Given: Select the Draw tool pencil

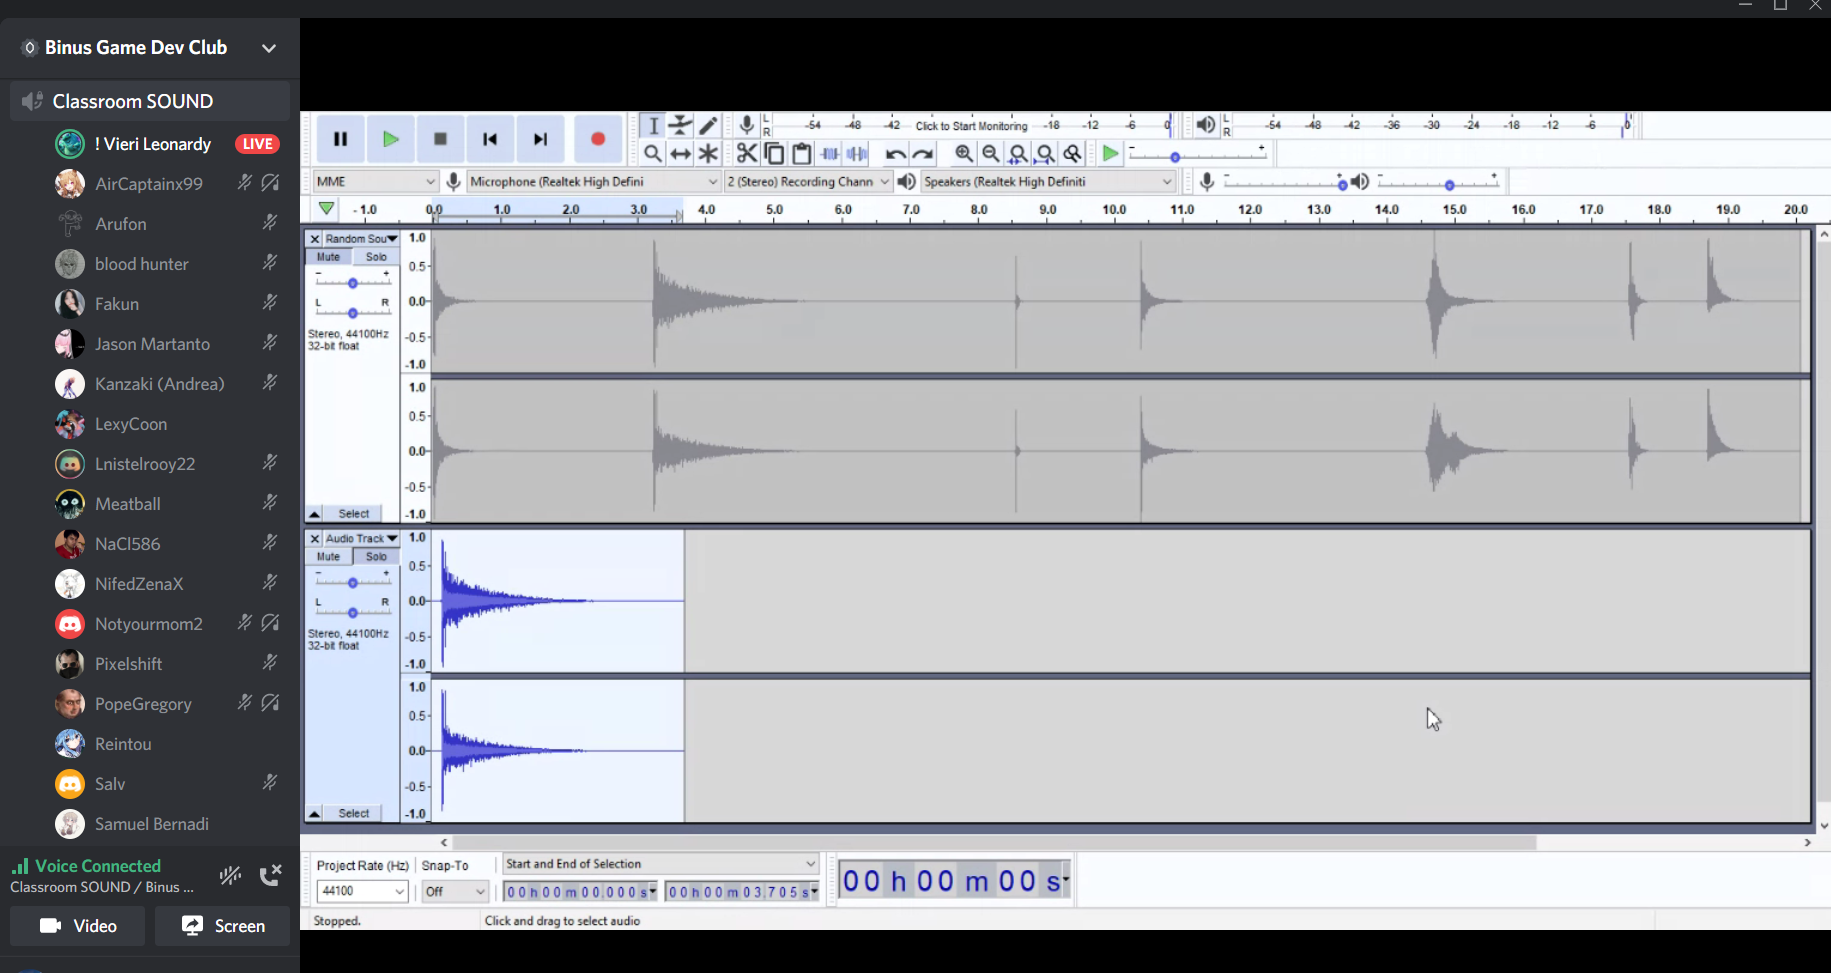Looking at the screenshot, I should coord(708,125).
